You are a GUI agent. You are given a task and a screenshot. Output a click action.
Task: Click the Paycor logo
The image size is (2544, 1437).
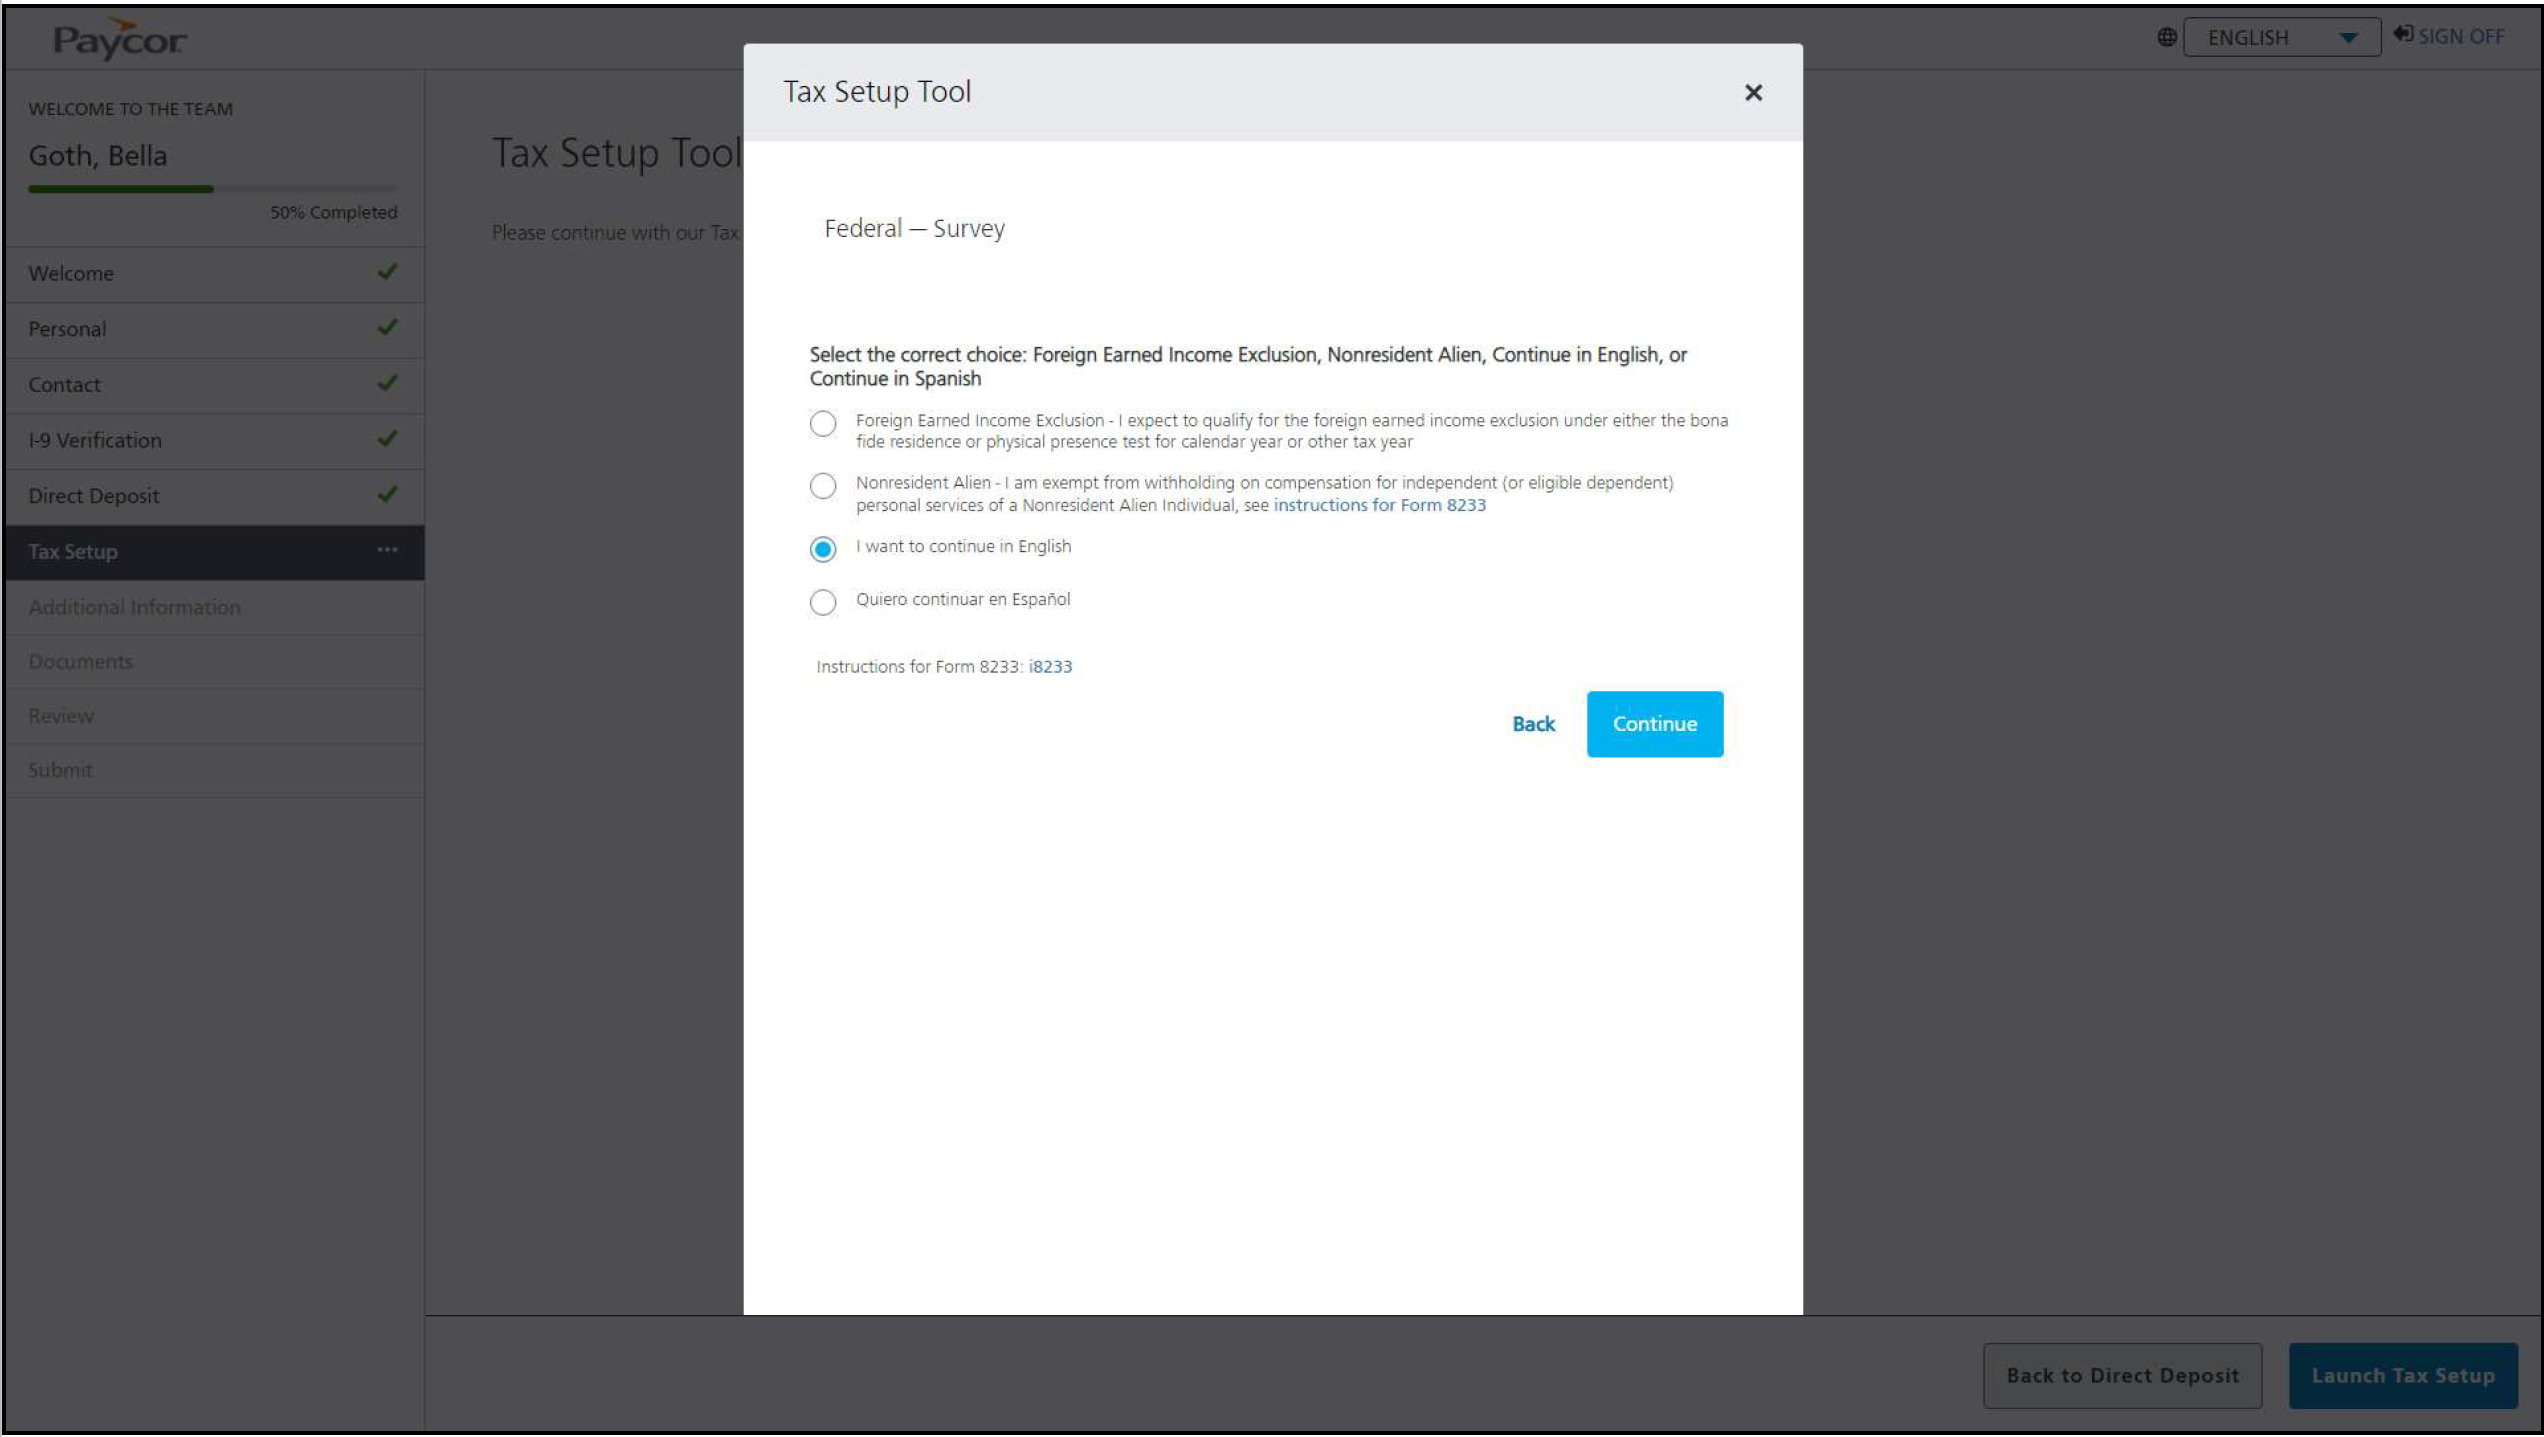click(x=119, y=40)
